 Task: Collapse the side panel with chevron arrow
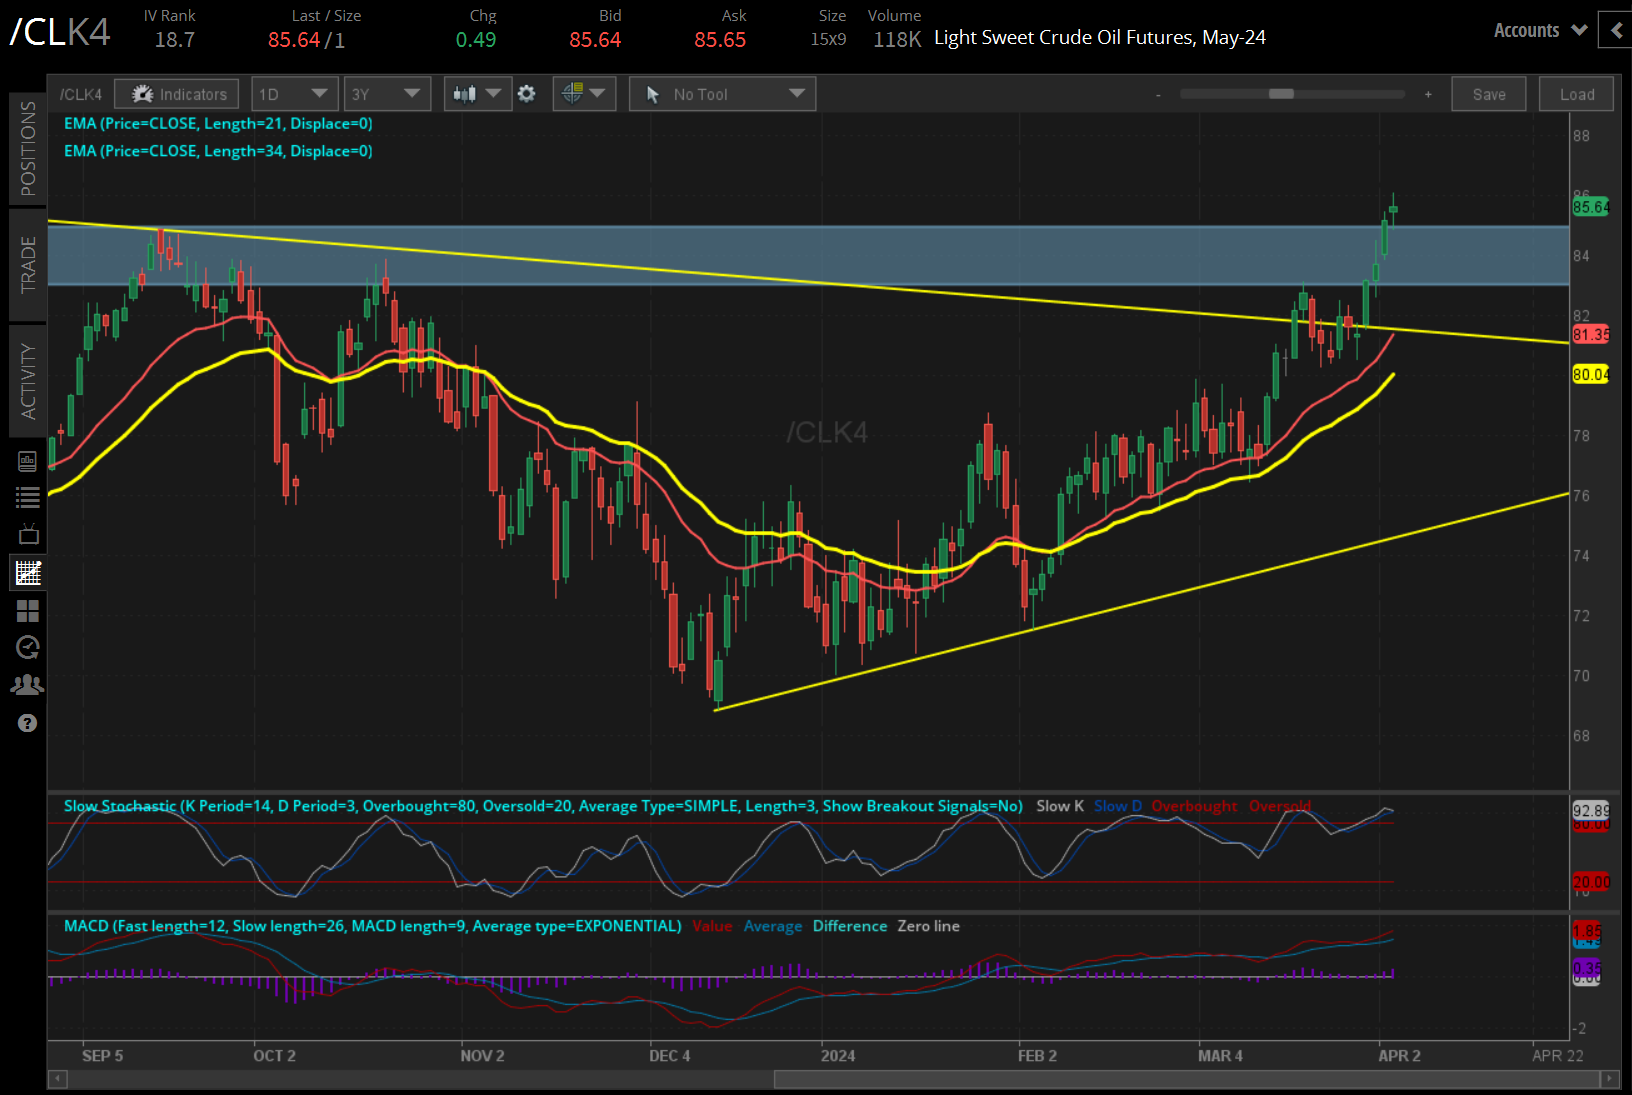pos(1617,31)
